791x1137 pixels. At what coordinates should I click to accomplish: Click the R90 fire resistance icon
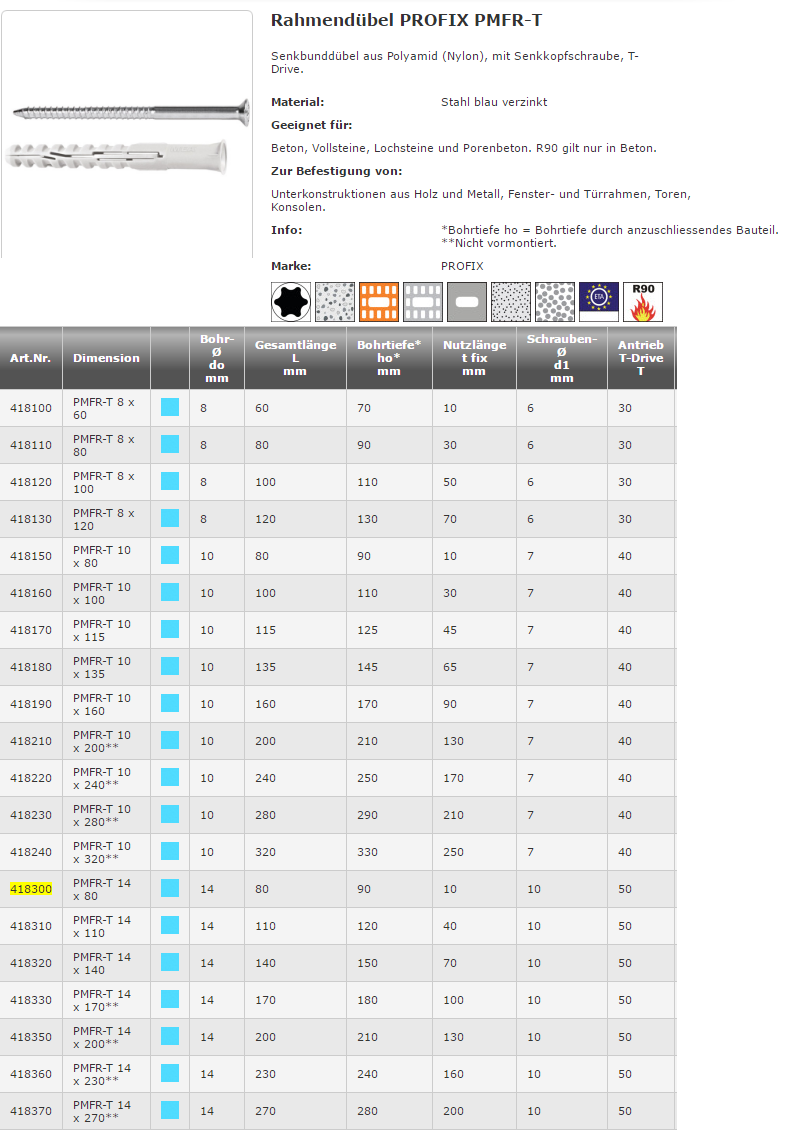(x=643, y=302)
